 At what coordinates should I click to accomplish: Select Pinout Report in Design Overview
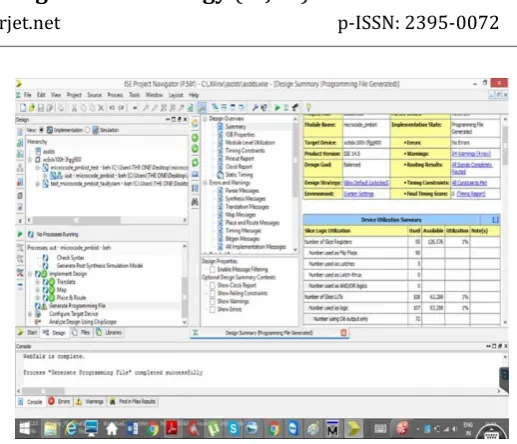[x=240, y=159]
